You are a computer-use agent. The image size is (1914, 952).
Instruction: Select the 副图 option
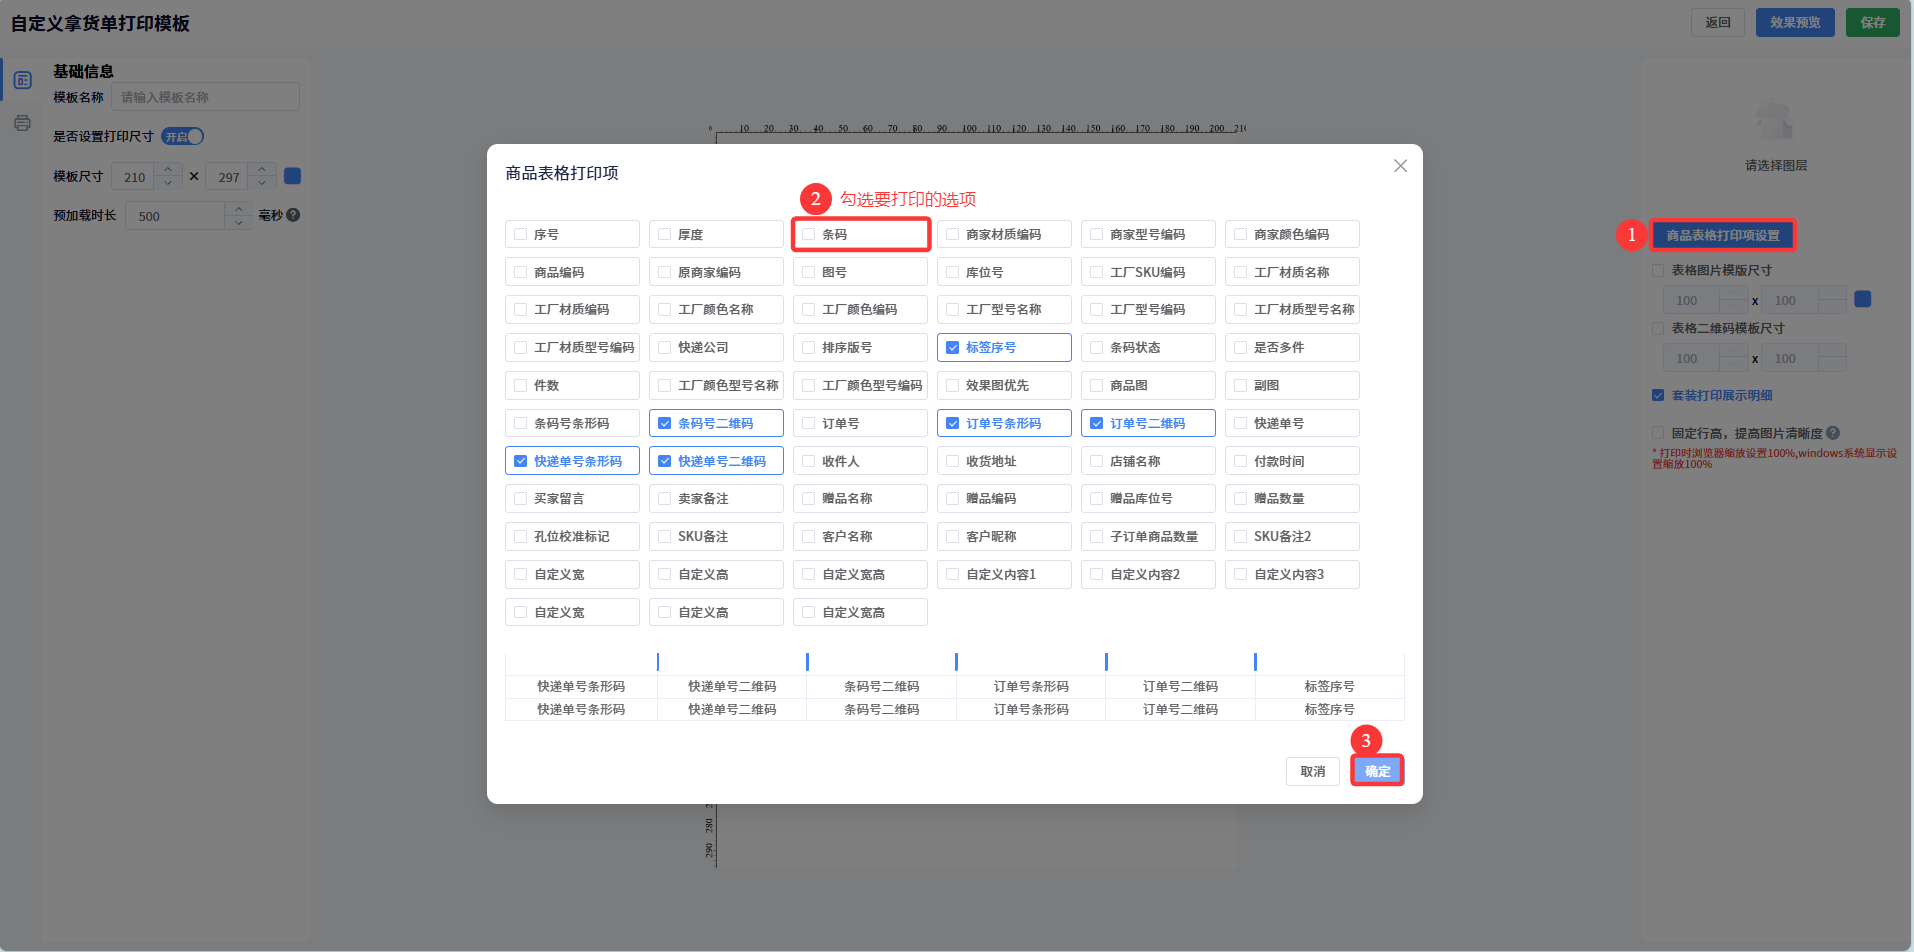click(1240, 385)
